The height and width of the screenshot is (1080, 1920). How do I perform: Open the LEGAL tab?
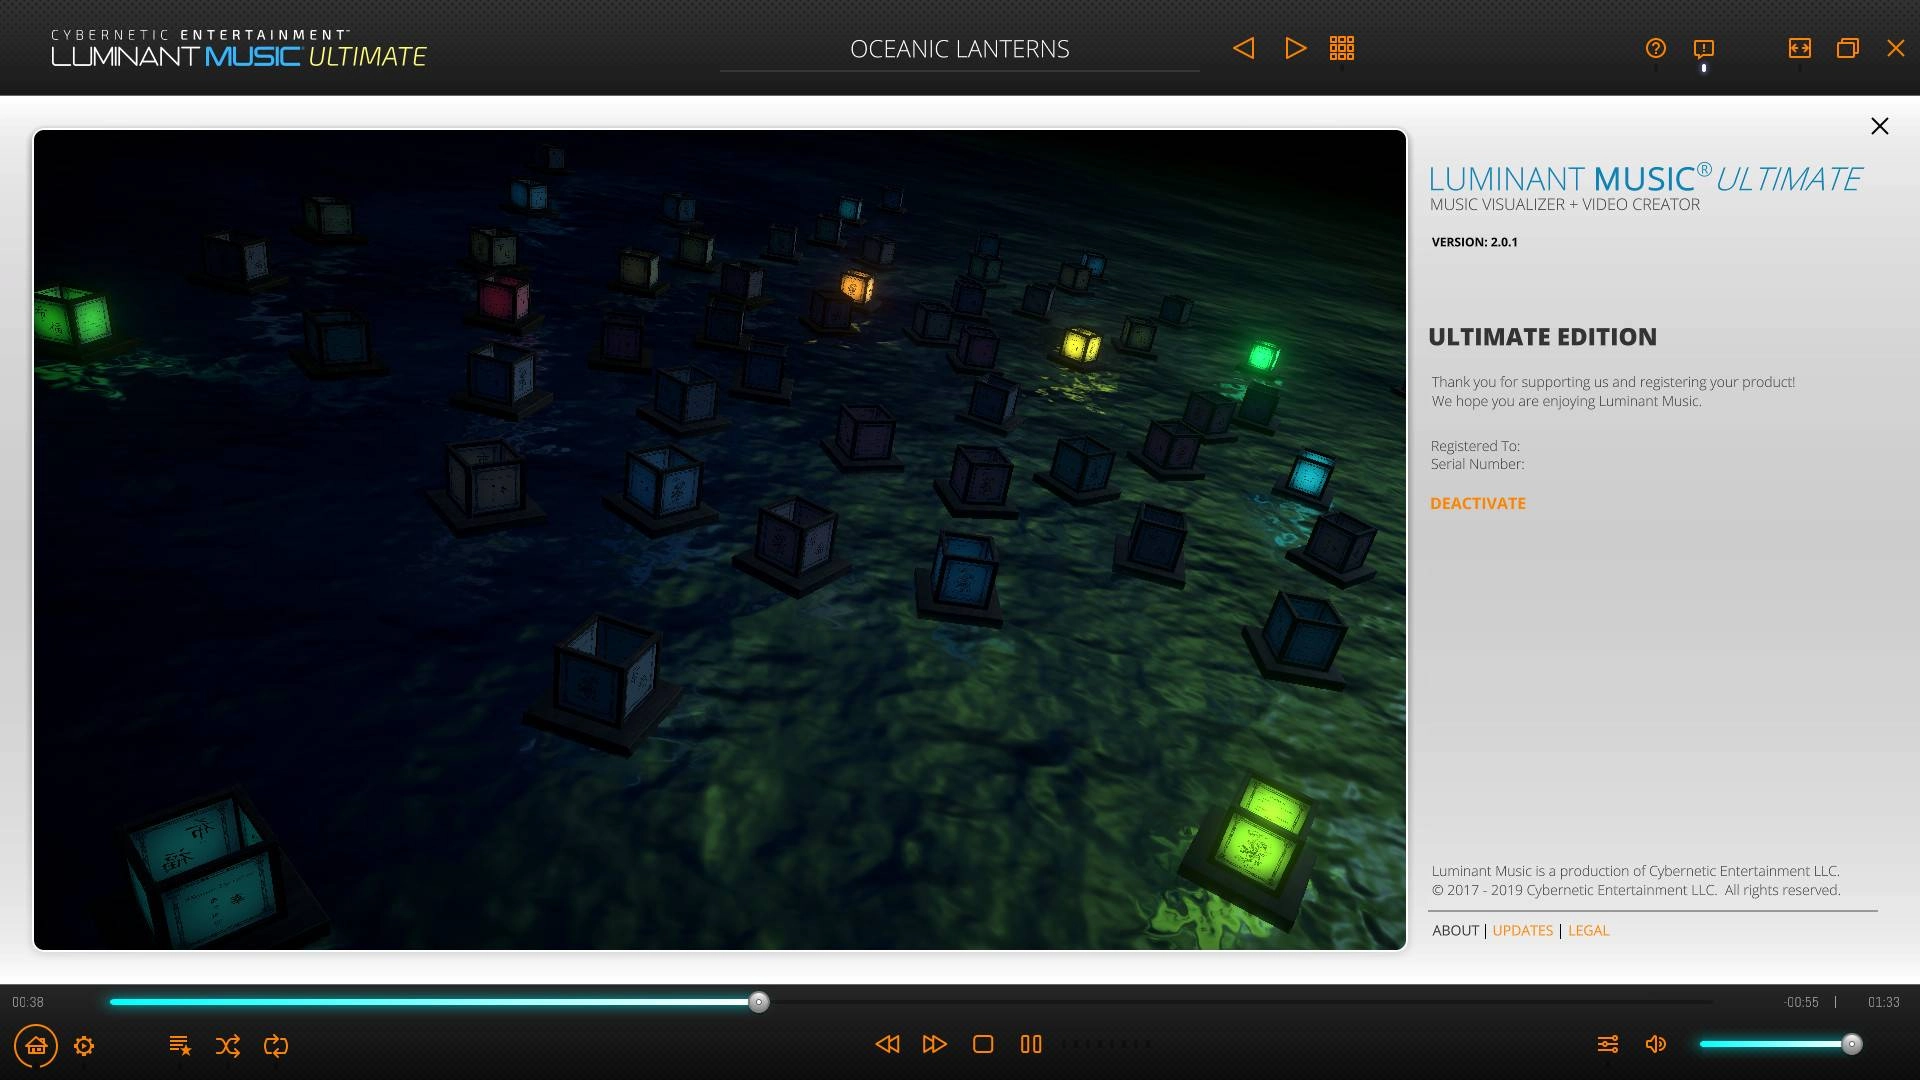tap(1589, 930)
